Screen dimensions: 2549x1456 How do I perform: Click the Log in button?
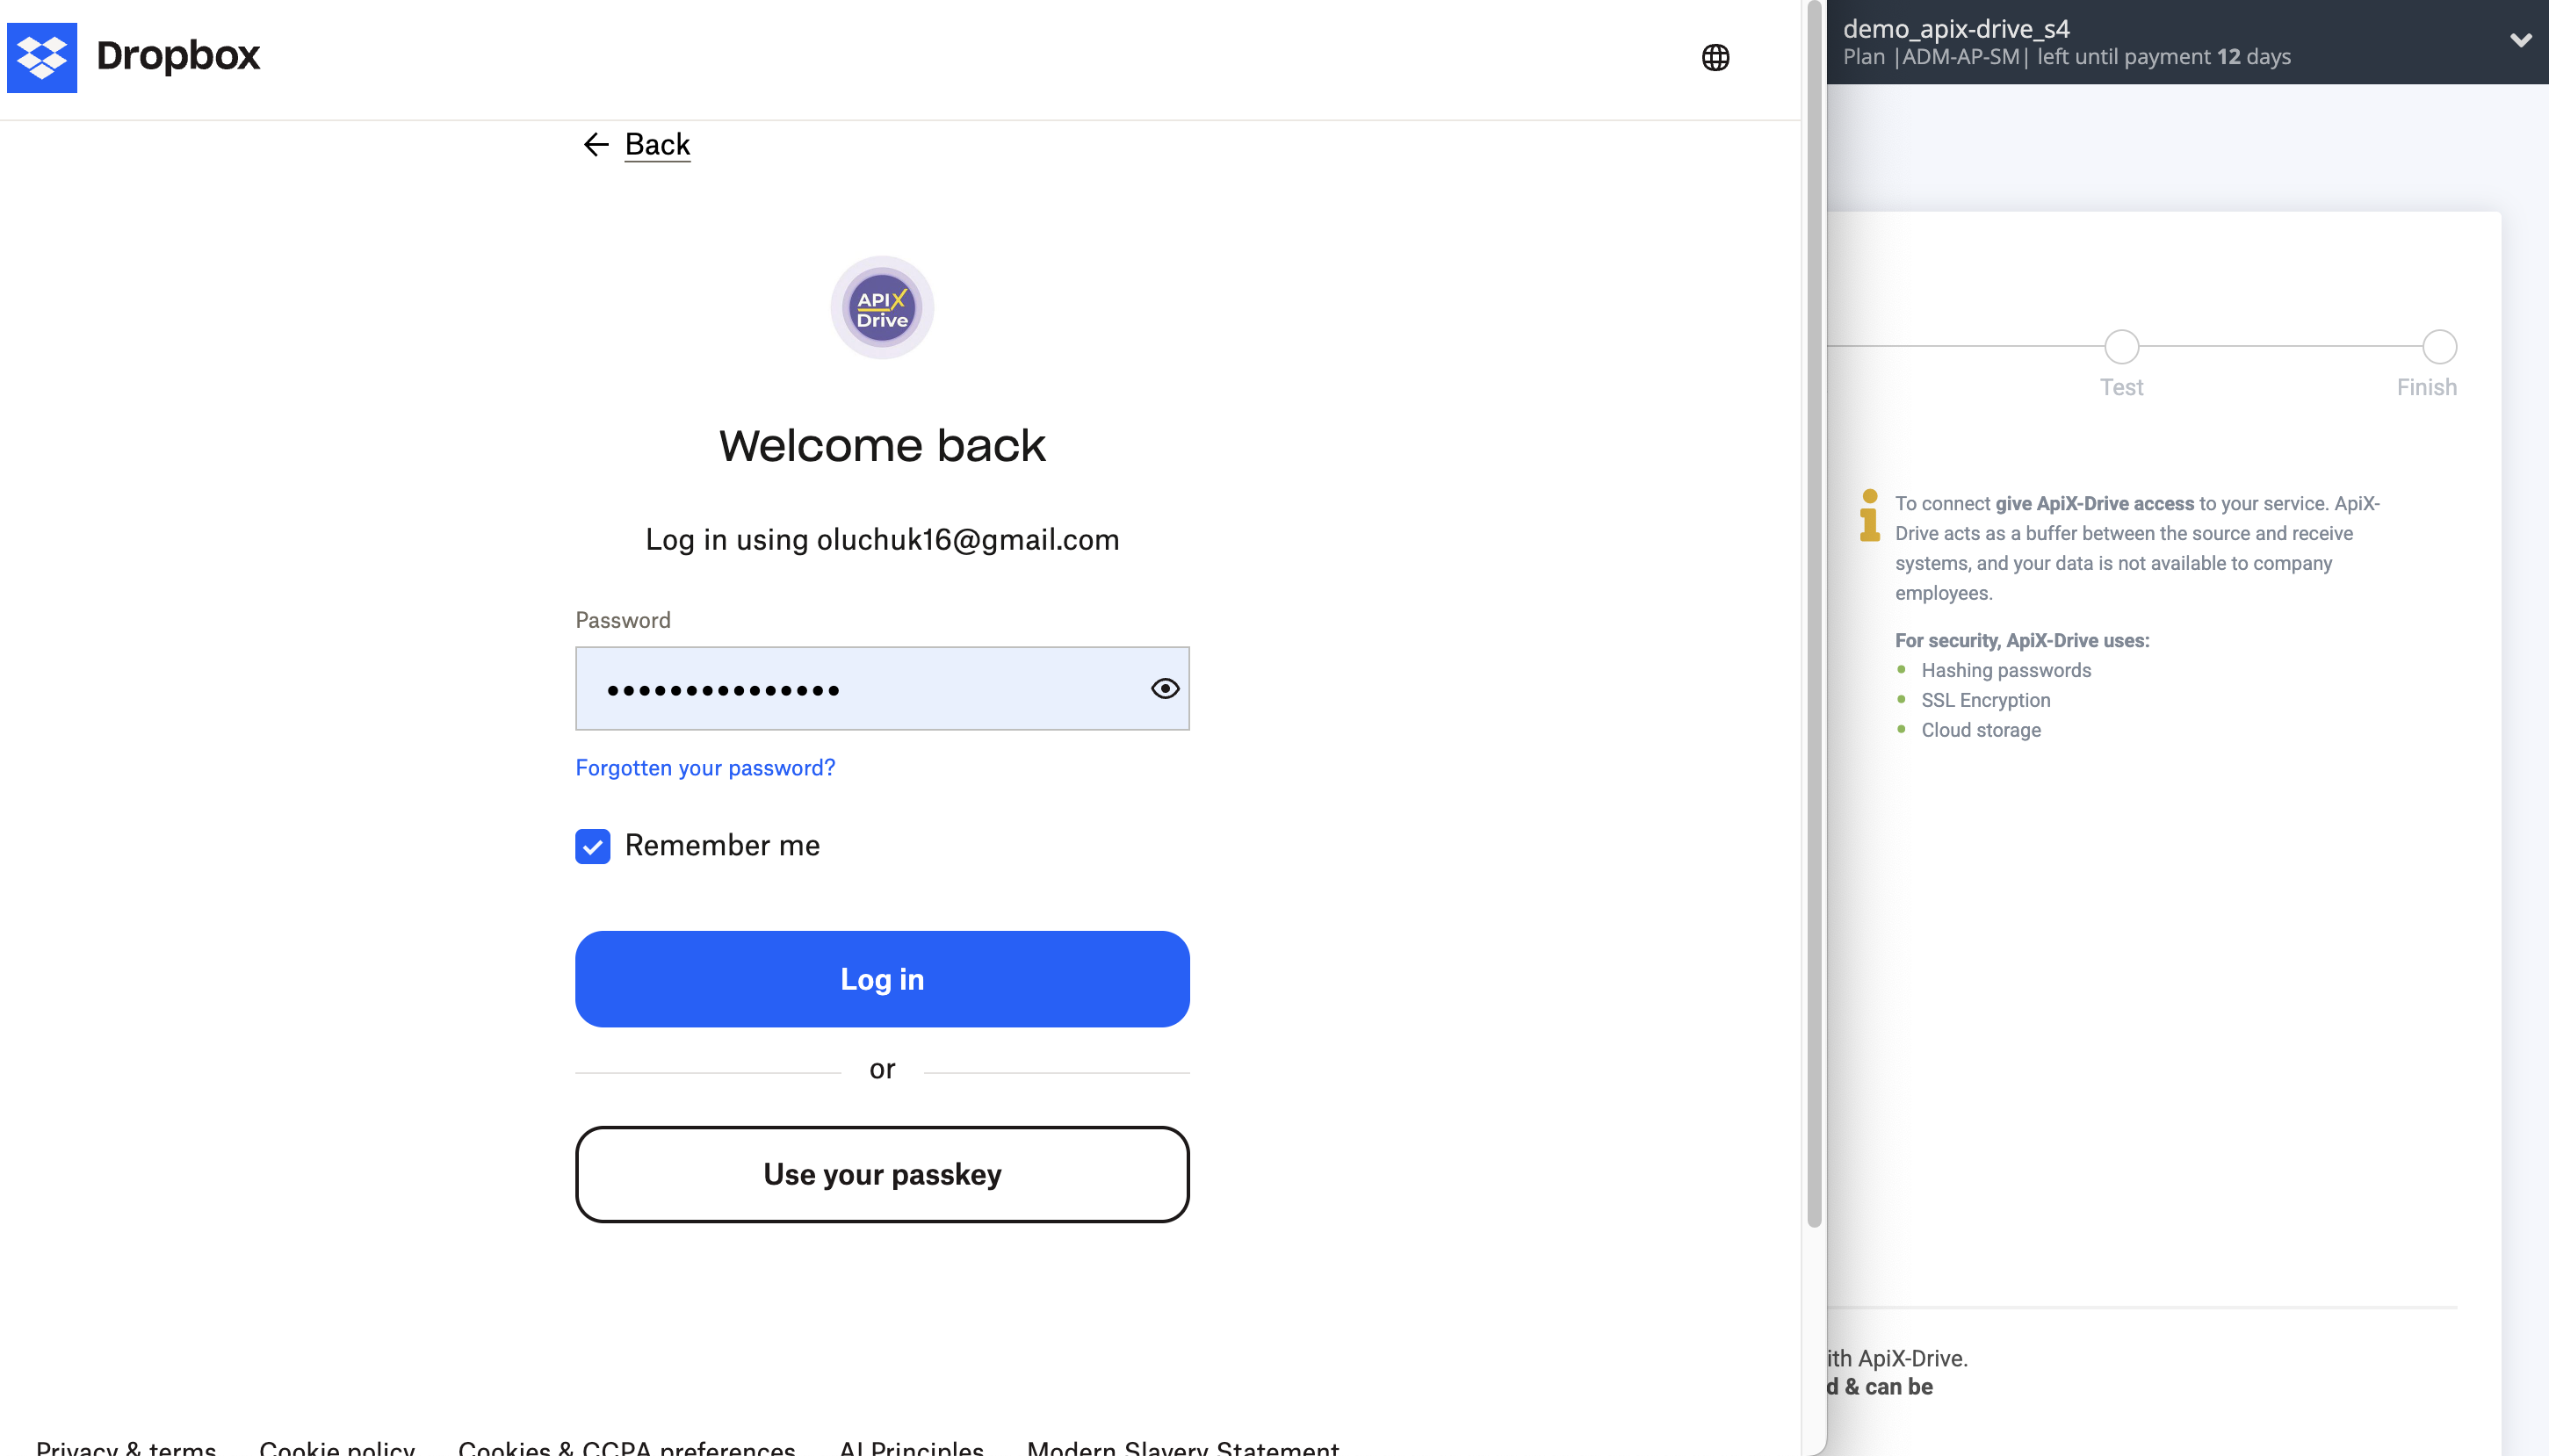click(881, 978)
